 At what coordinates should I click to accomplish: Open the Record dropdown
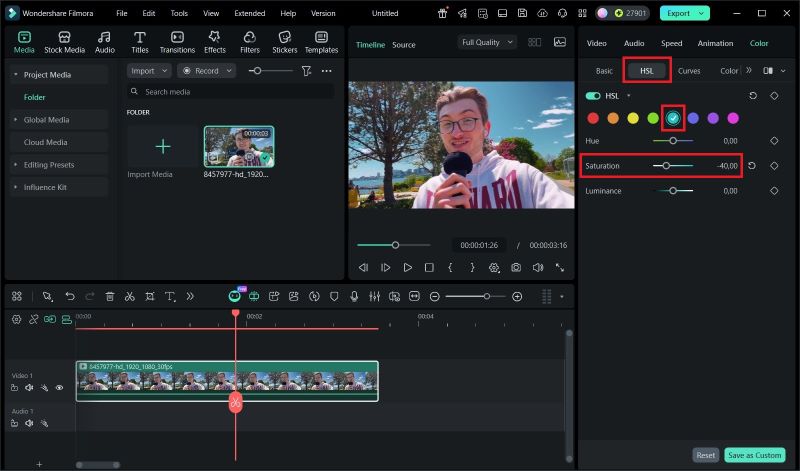(x=207, y=71)
